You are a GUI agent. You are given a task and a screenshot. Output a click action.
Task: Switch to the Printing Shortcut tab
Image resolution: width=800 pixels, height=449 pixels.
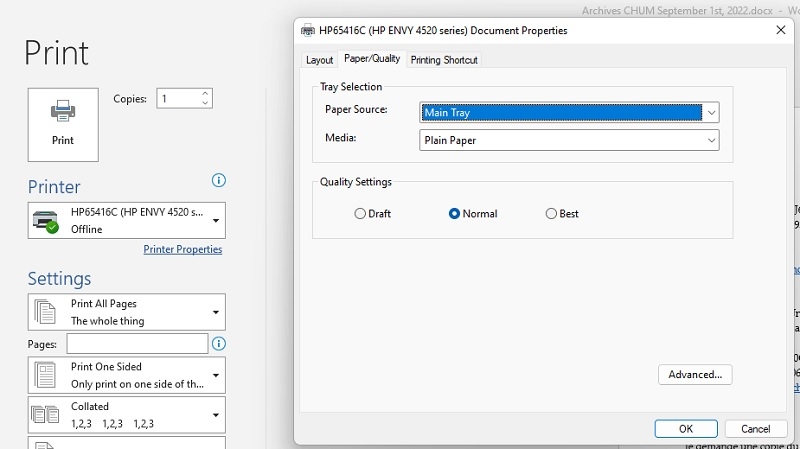pyautogui.click(x=444, y=60)
